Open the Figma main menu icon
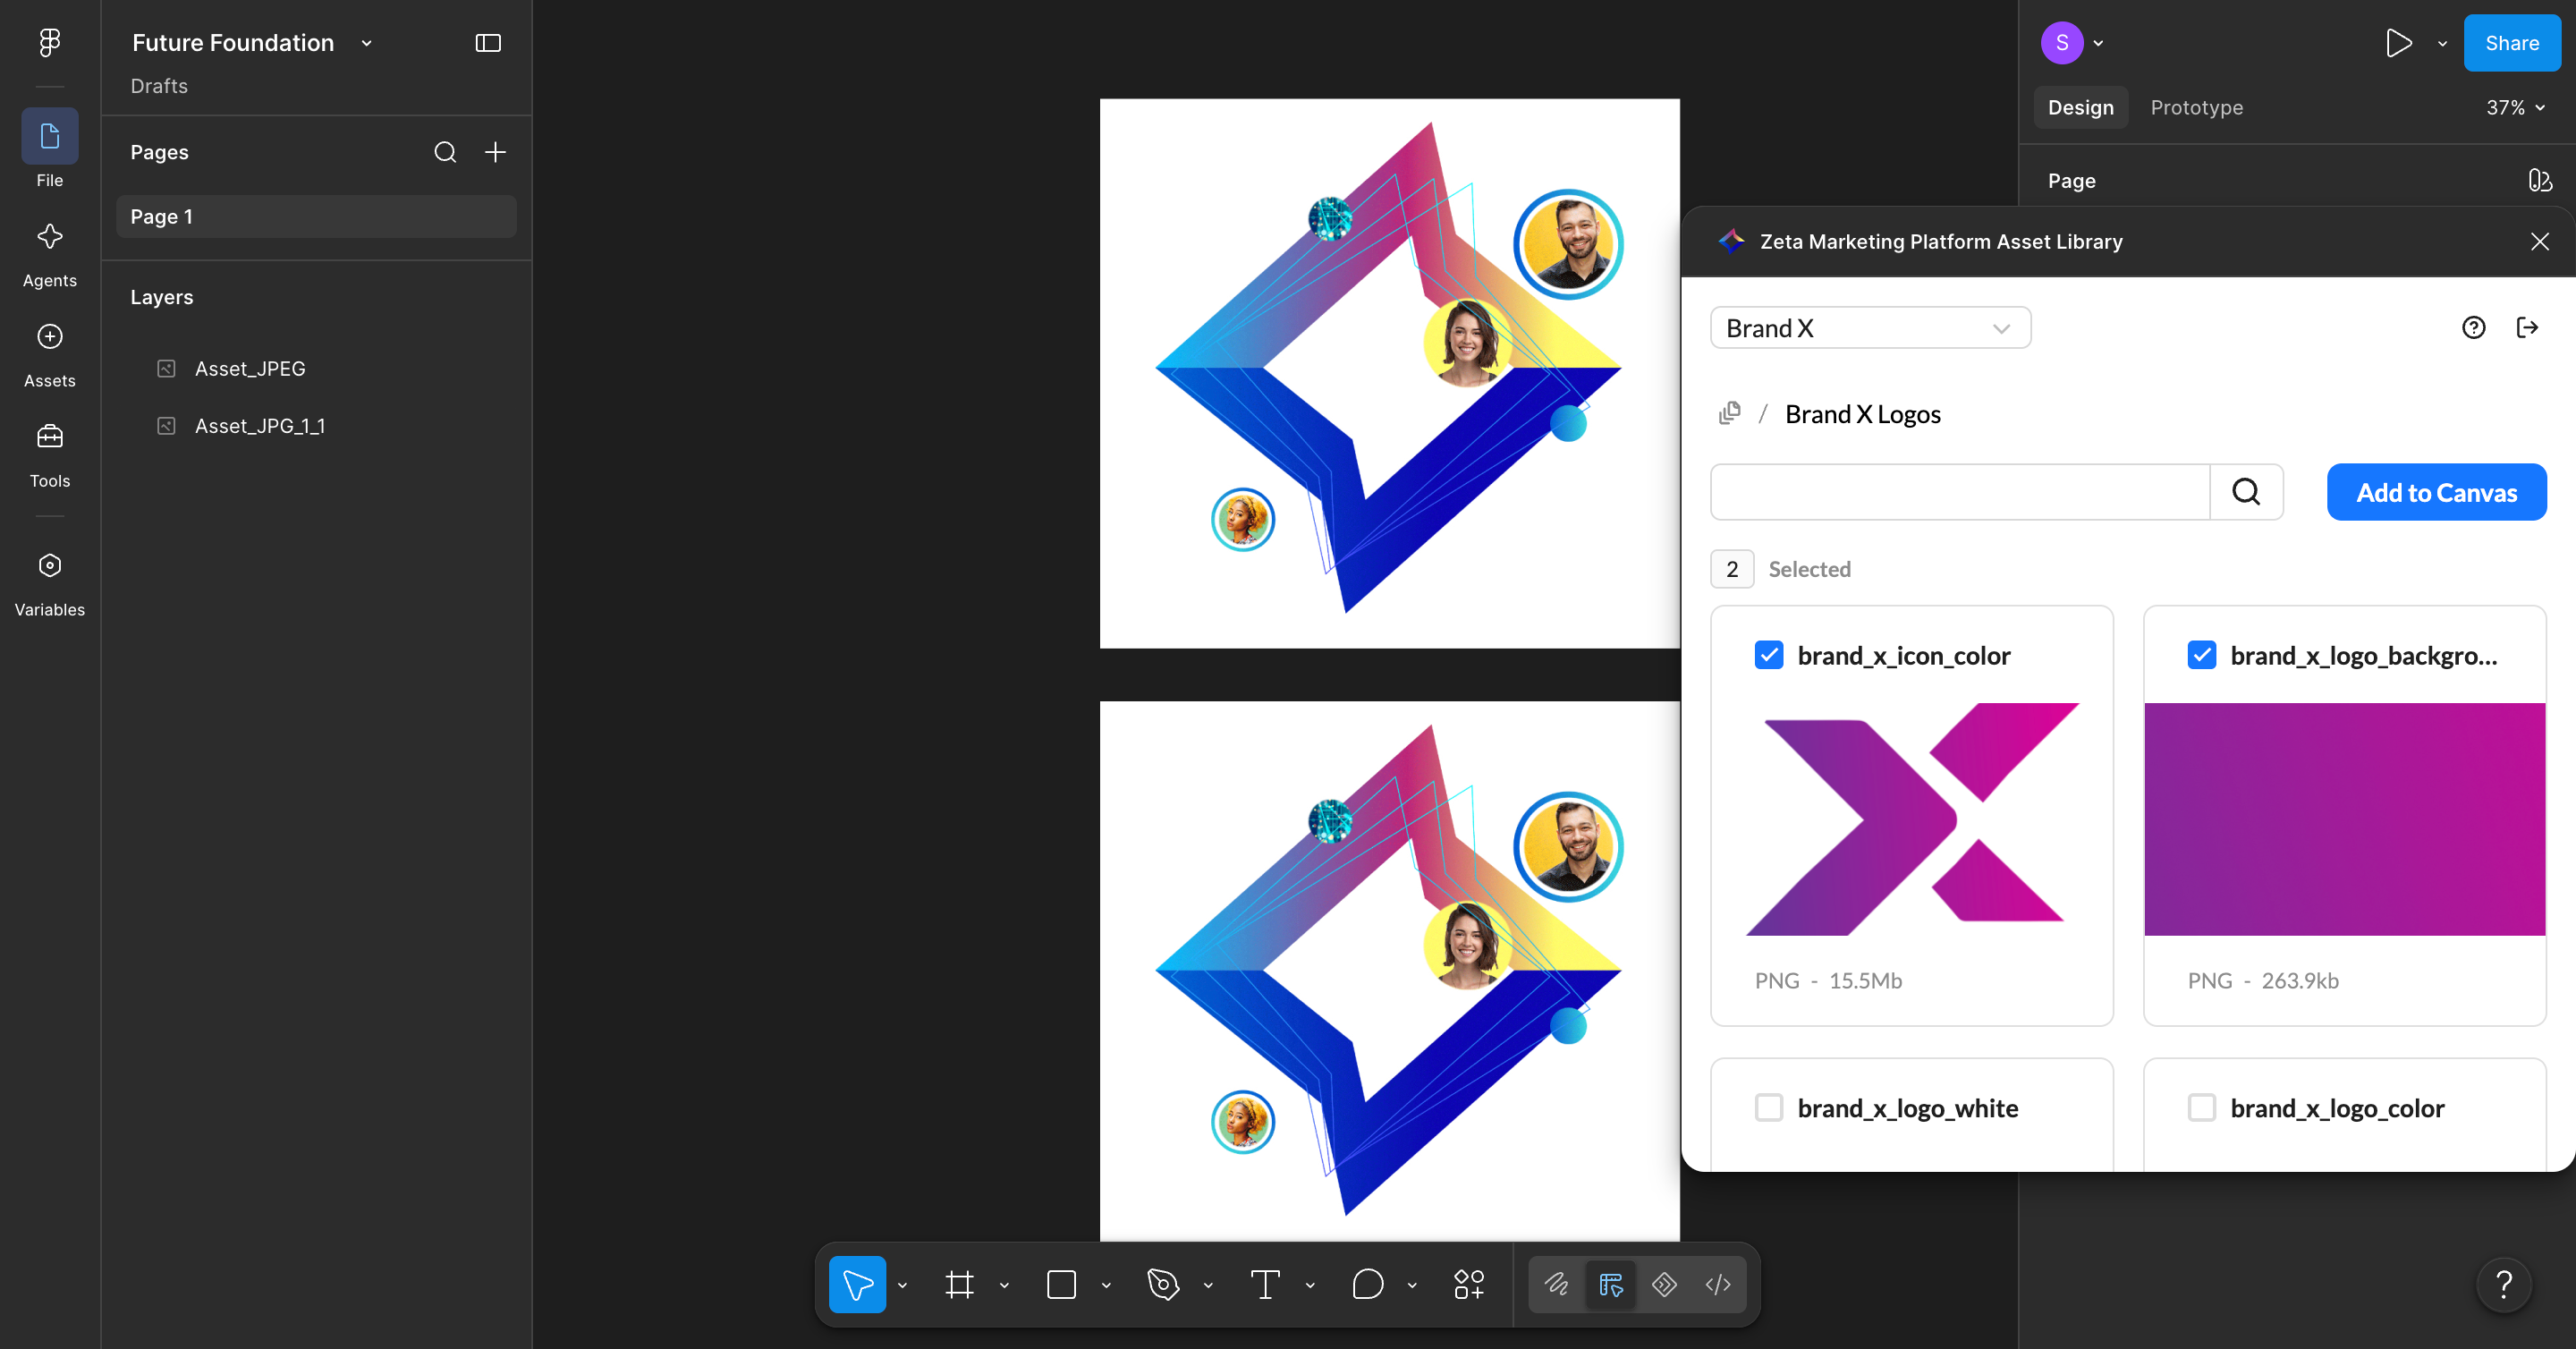This screenshot has width=2576, height=1349. [x=49, y=42]
